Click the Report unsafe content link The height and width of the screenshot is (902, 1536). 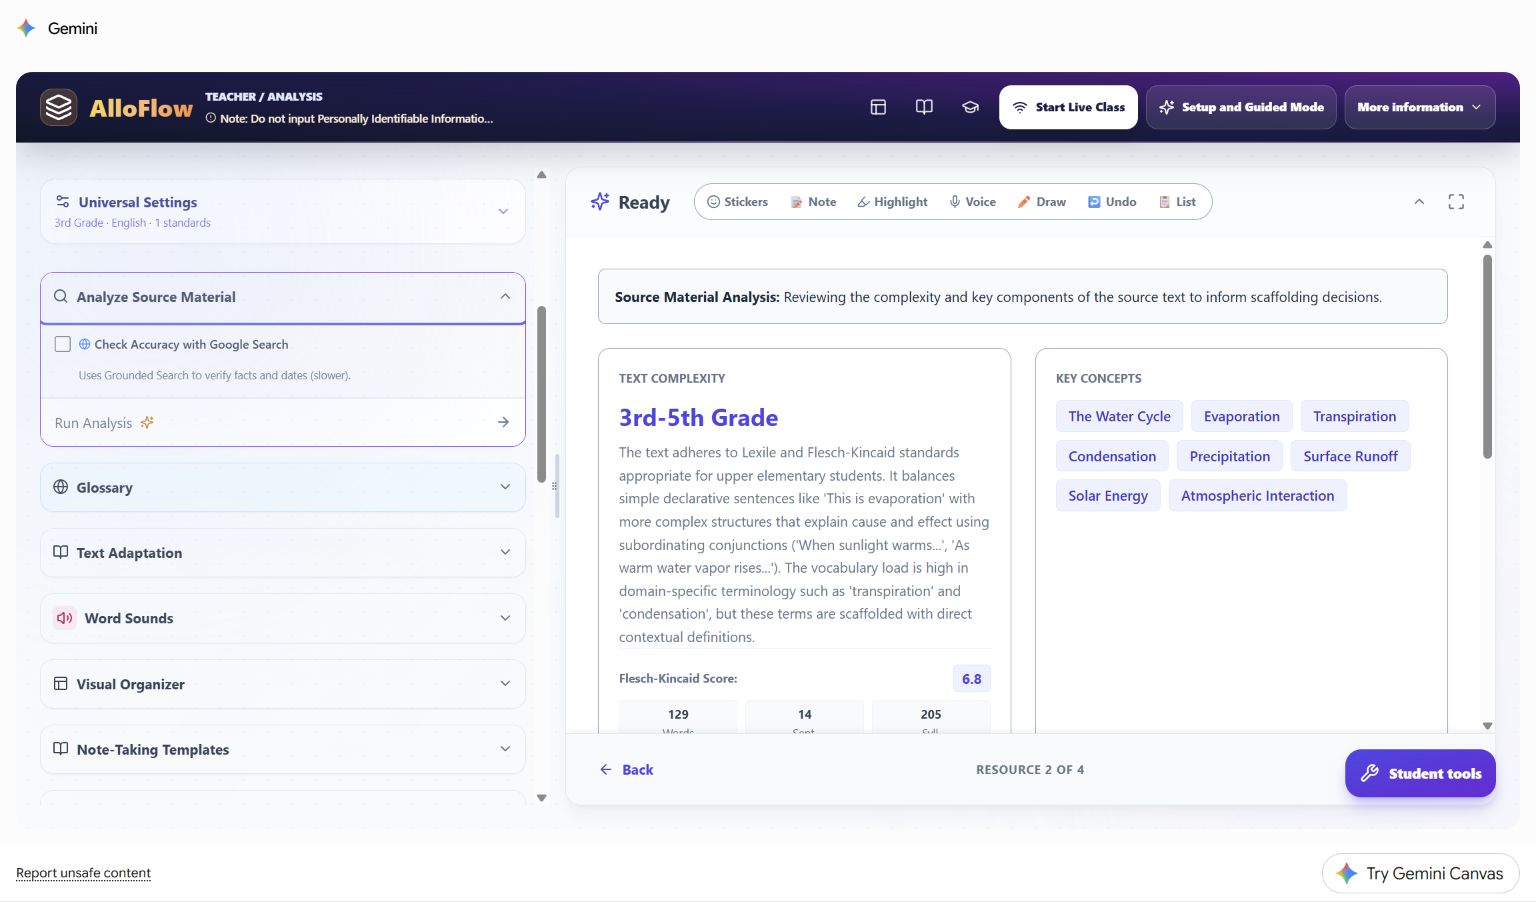[83, 873]
